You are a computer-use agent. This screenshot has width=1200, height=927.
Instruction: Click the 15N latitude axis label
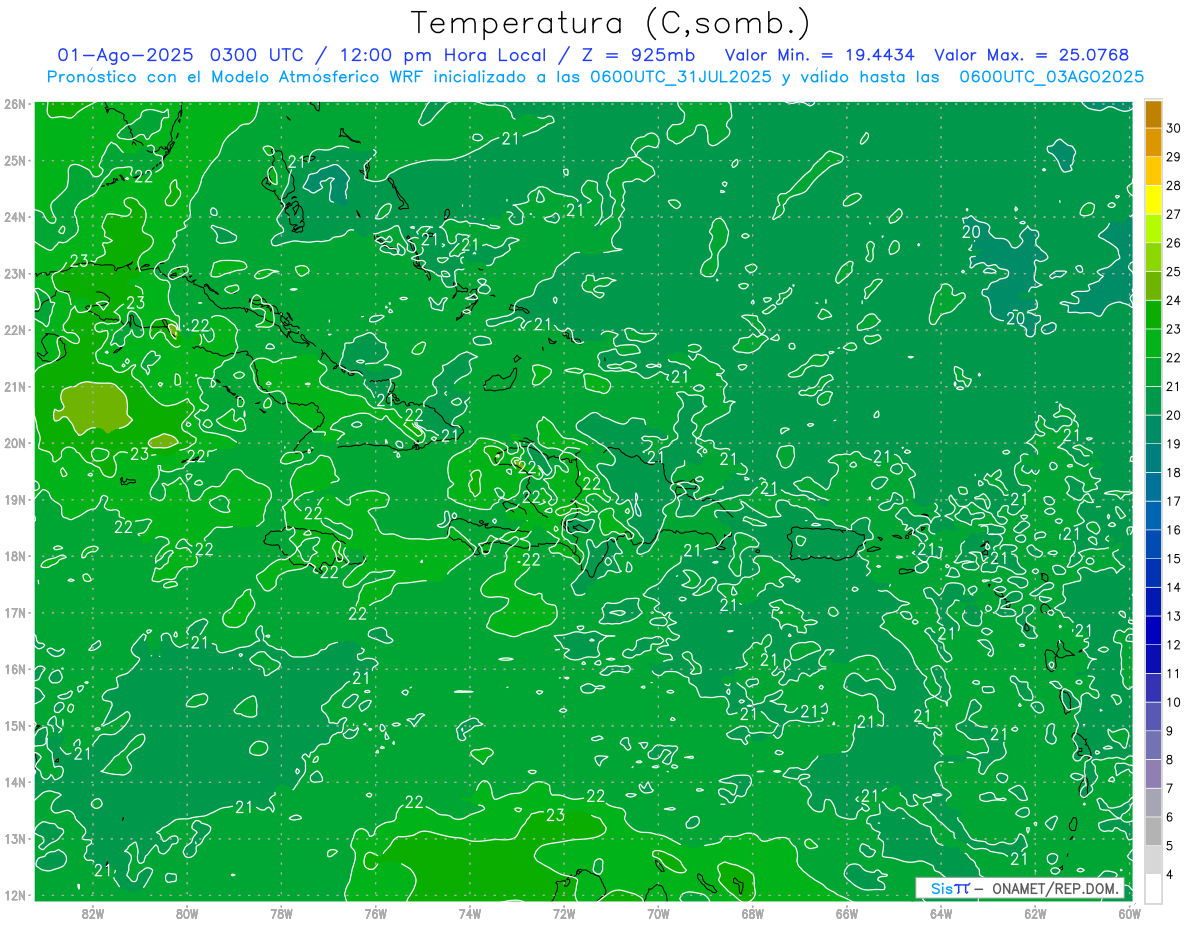(x=15, y=725)
